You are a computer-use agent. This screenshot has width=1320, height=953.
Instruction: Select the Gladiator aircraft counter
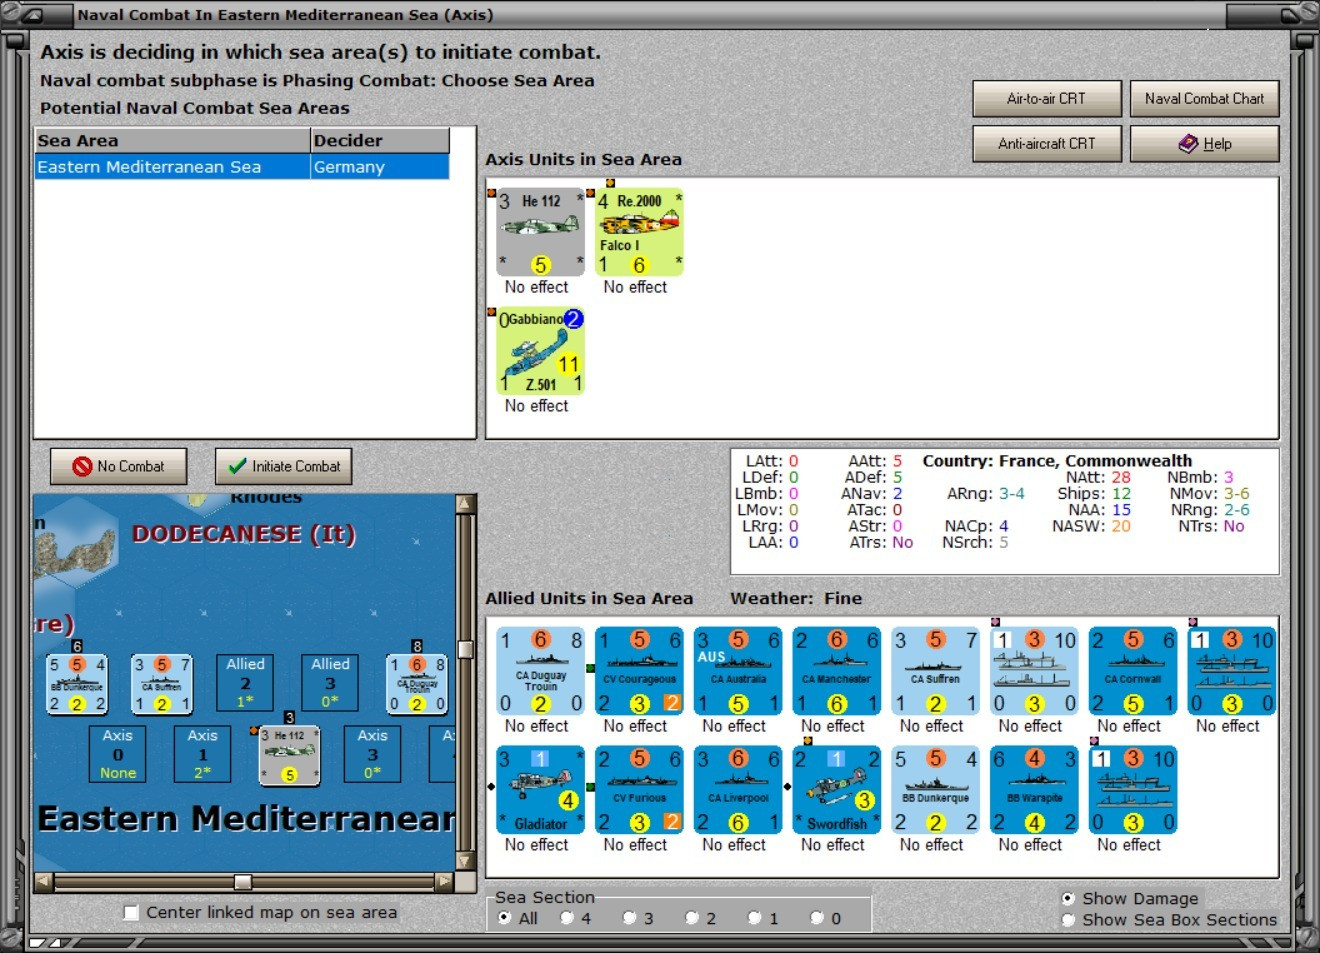[540, 790]
